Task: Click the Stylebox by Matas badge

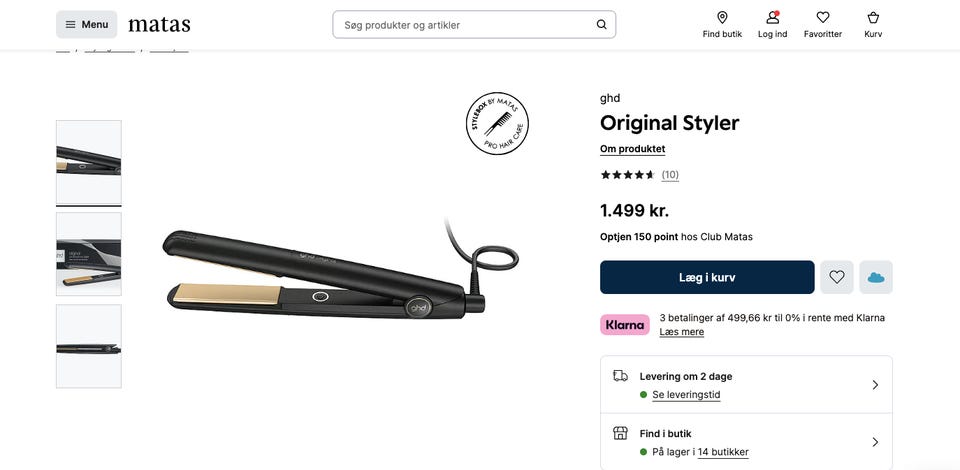Action: coord(497,124)
